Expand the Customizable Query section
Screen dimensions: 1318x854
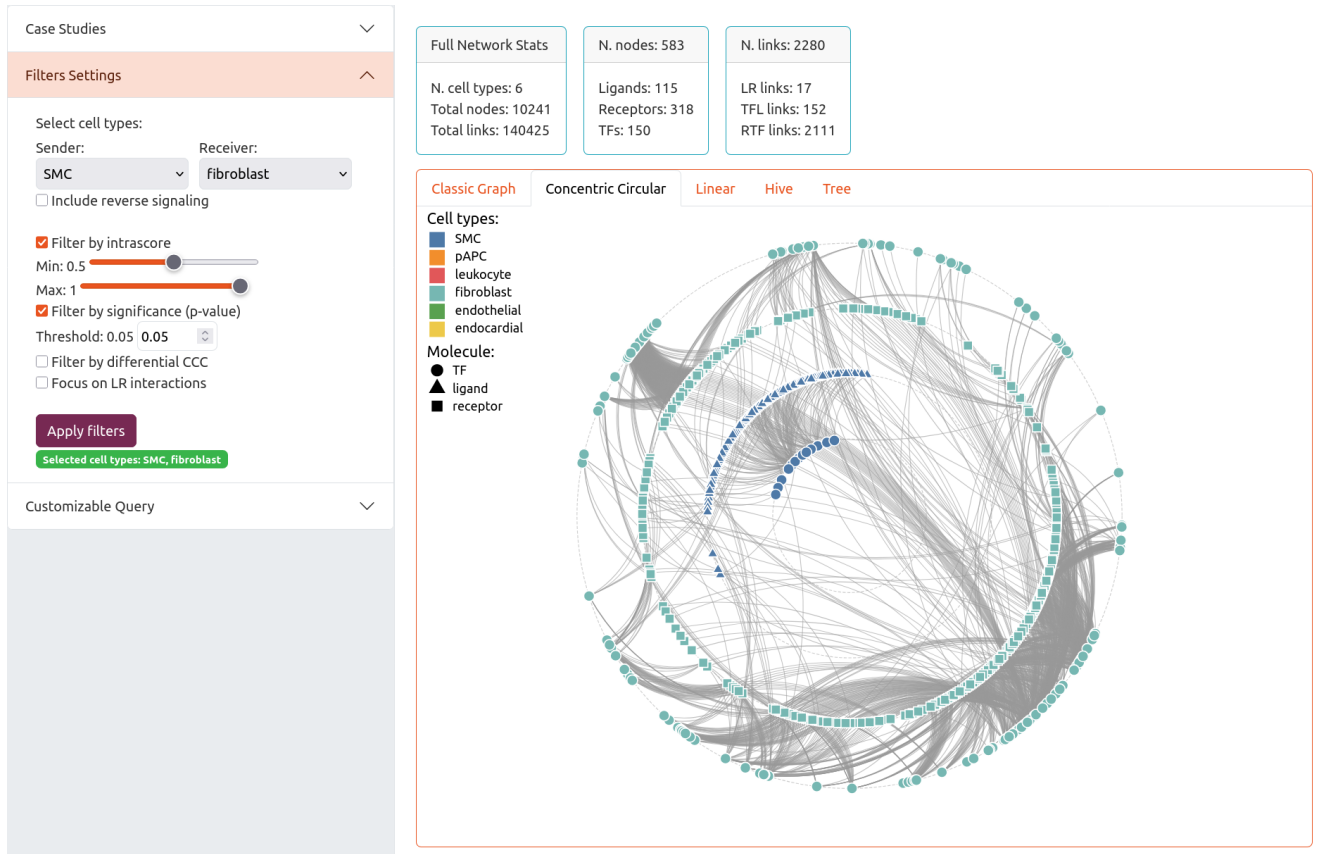click(200, 506)
